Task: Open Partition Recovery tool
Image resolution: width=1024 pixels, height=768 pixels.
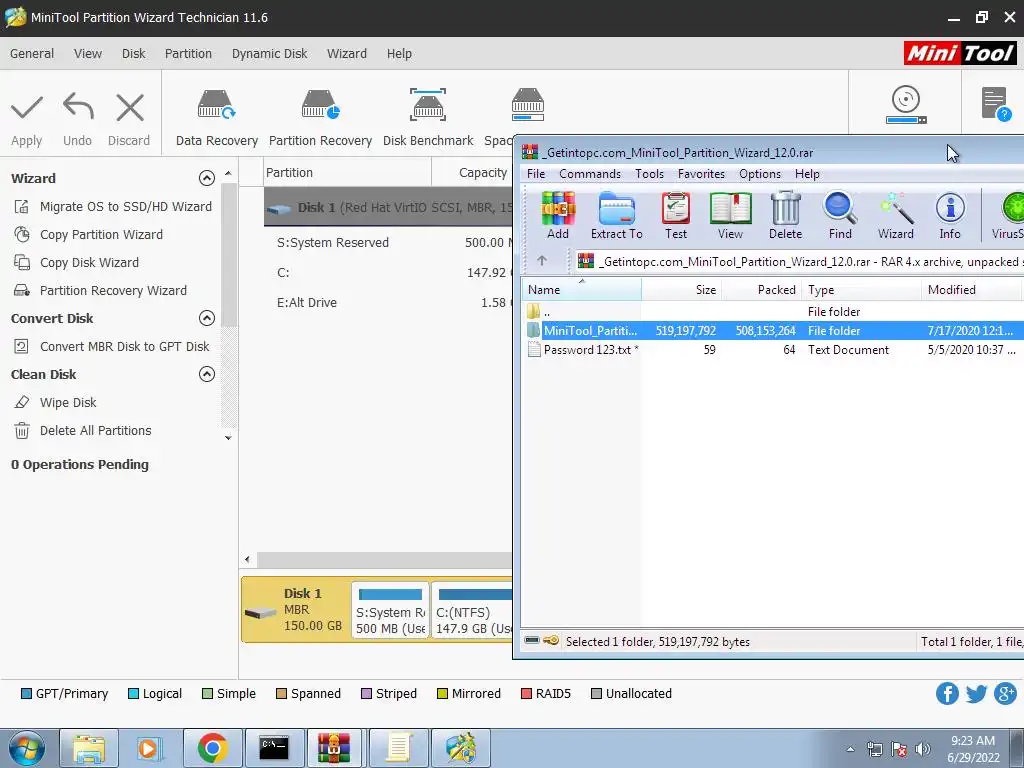Action: [320, 119]
